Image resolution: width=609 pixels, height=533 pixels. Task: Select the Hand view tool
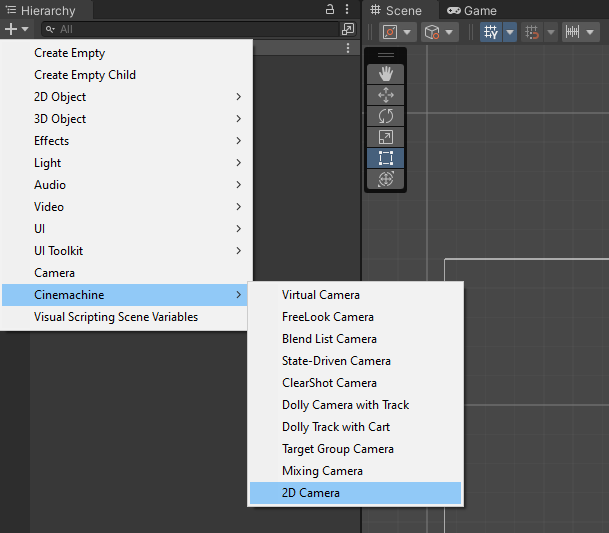pos(386,74)
